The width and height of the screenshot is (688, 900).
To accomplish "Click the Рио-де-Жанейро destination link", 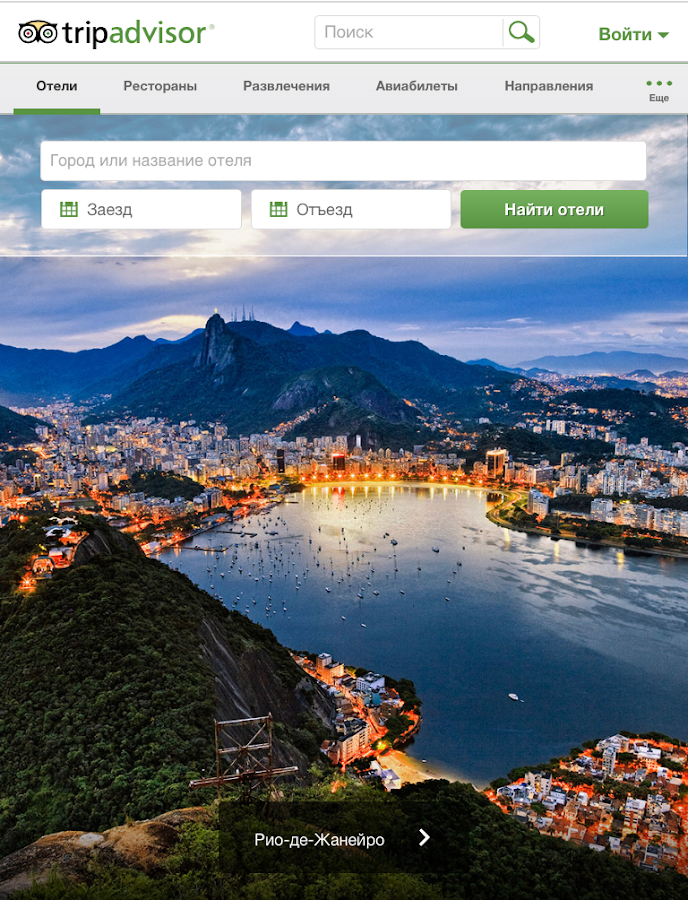I will [x=319, y=840].
